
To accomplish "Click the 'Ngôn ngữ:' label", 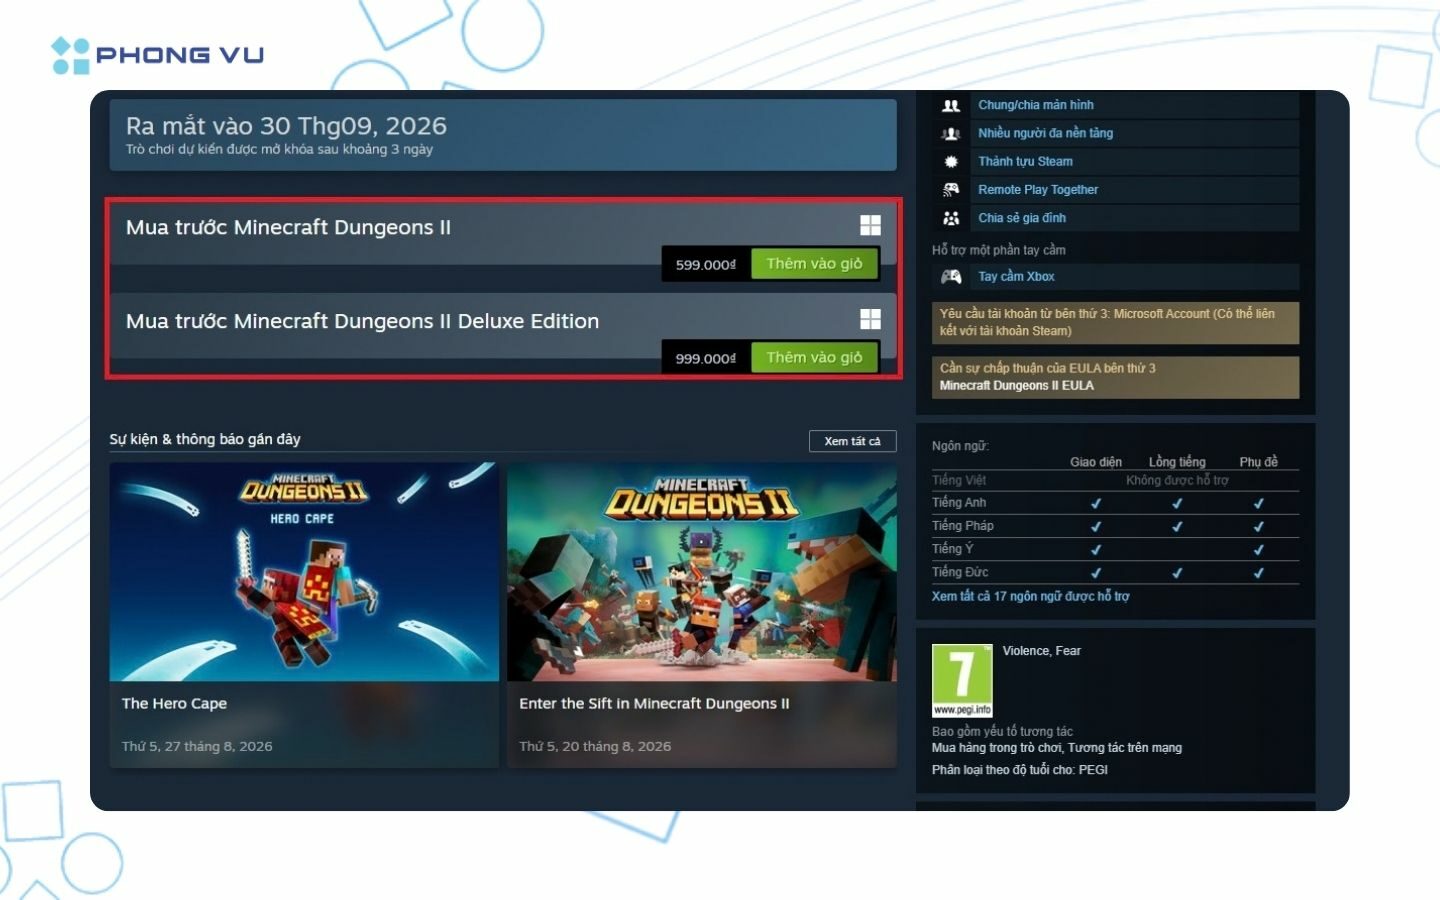I will [960, 446].
